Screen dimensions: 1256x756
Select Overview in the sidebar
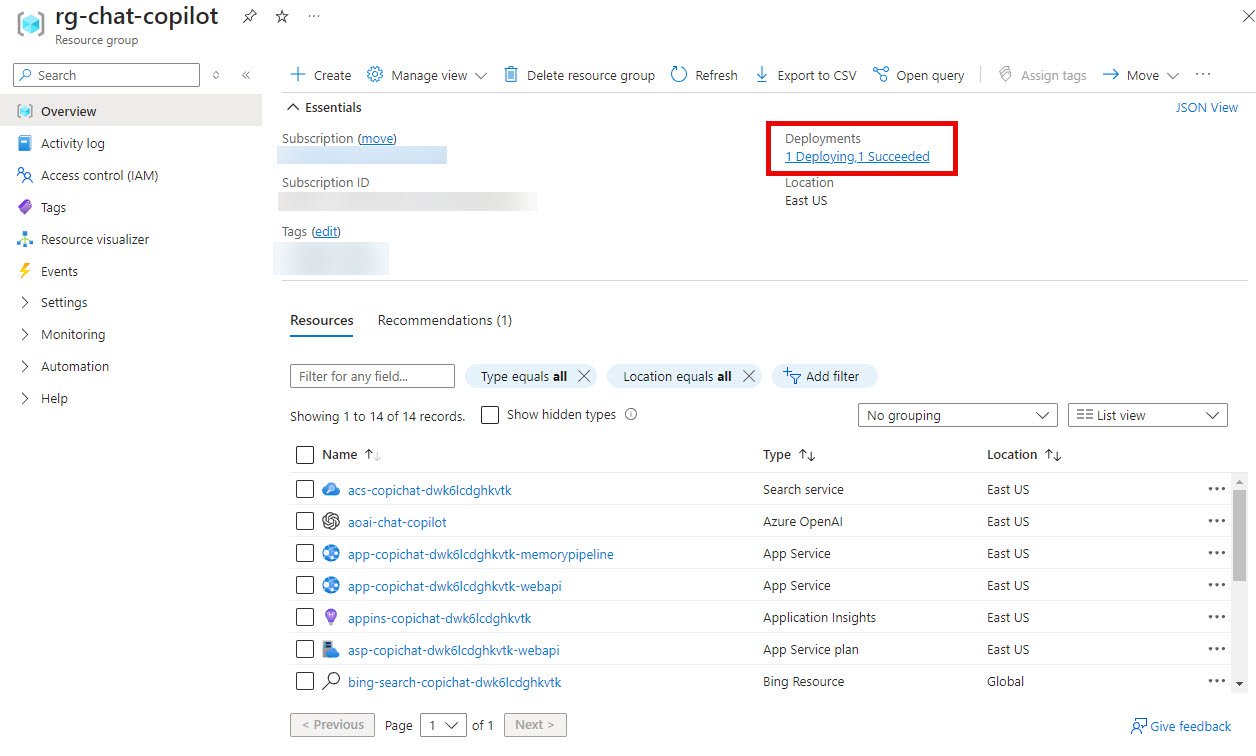pos(131,111)
